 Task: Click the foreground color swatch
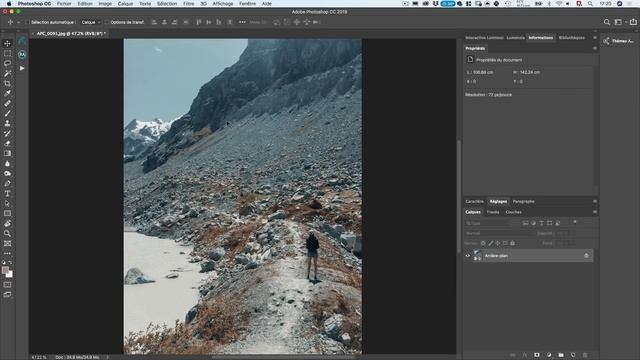pos(5,270)
